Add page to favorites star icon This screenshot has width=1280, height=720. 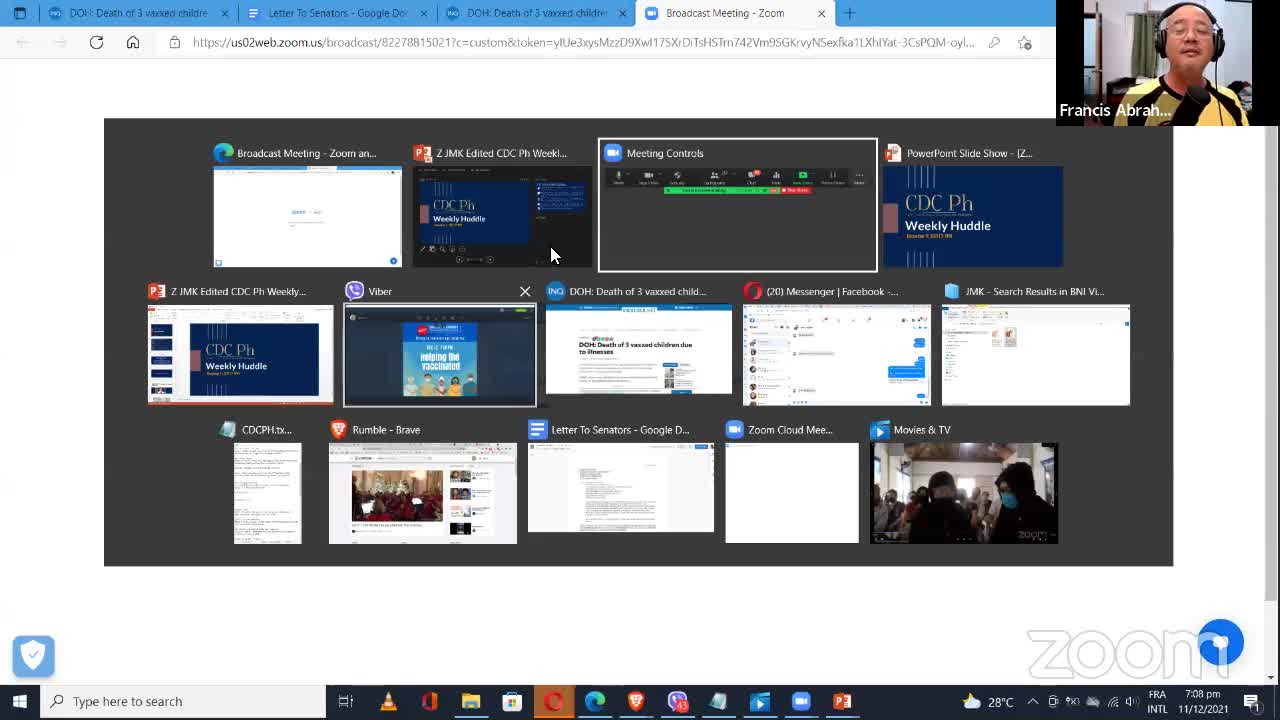click(1025, 42)
